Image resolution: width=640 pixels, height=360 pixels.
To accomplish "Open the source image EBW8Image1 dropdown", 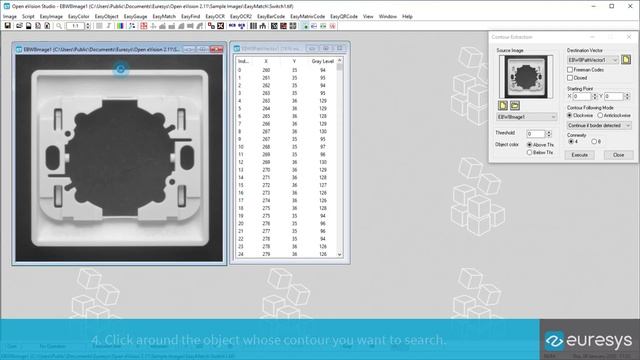I will coord(527,117).
